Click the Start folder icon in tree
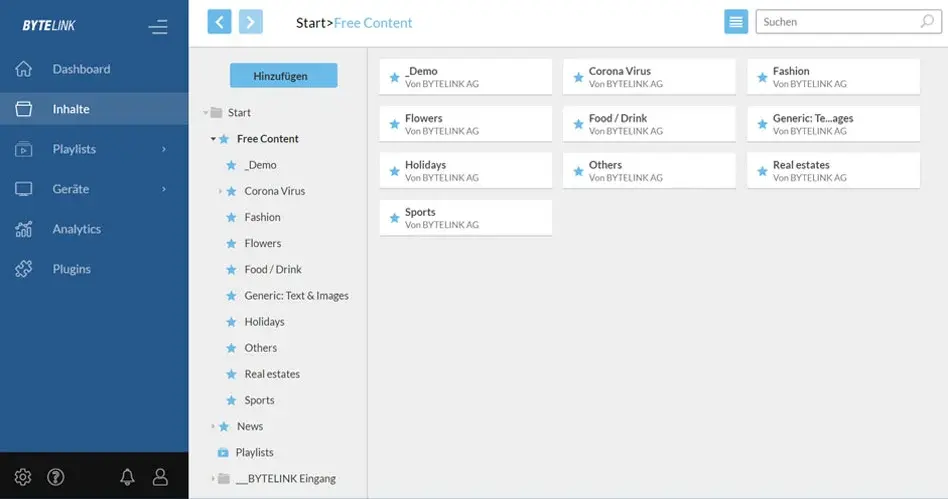This screenshot has height=499, width=948. [216, 113]
